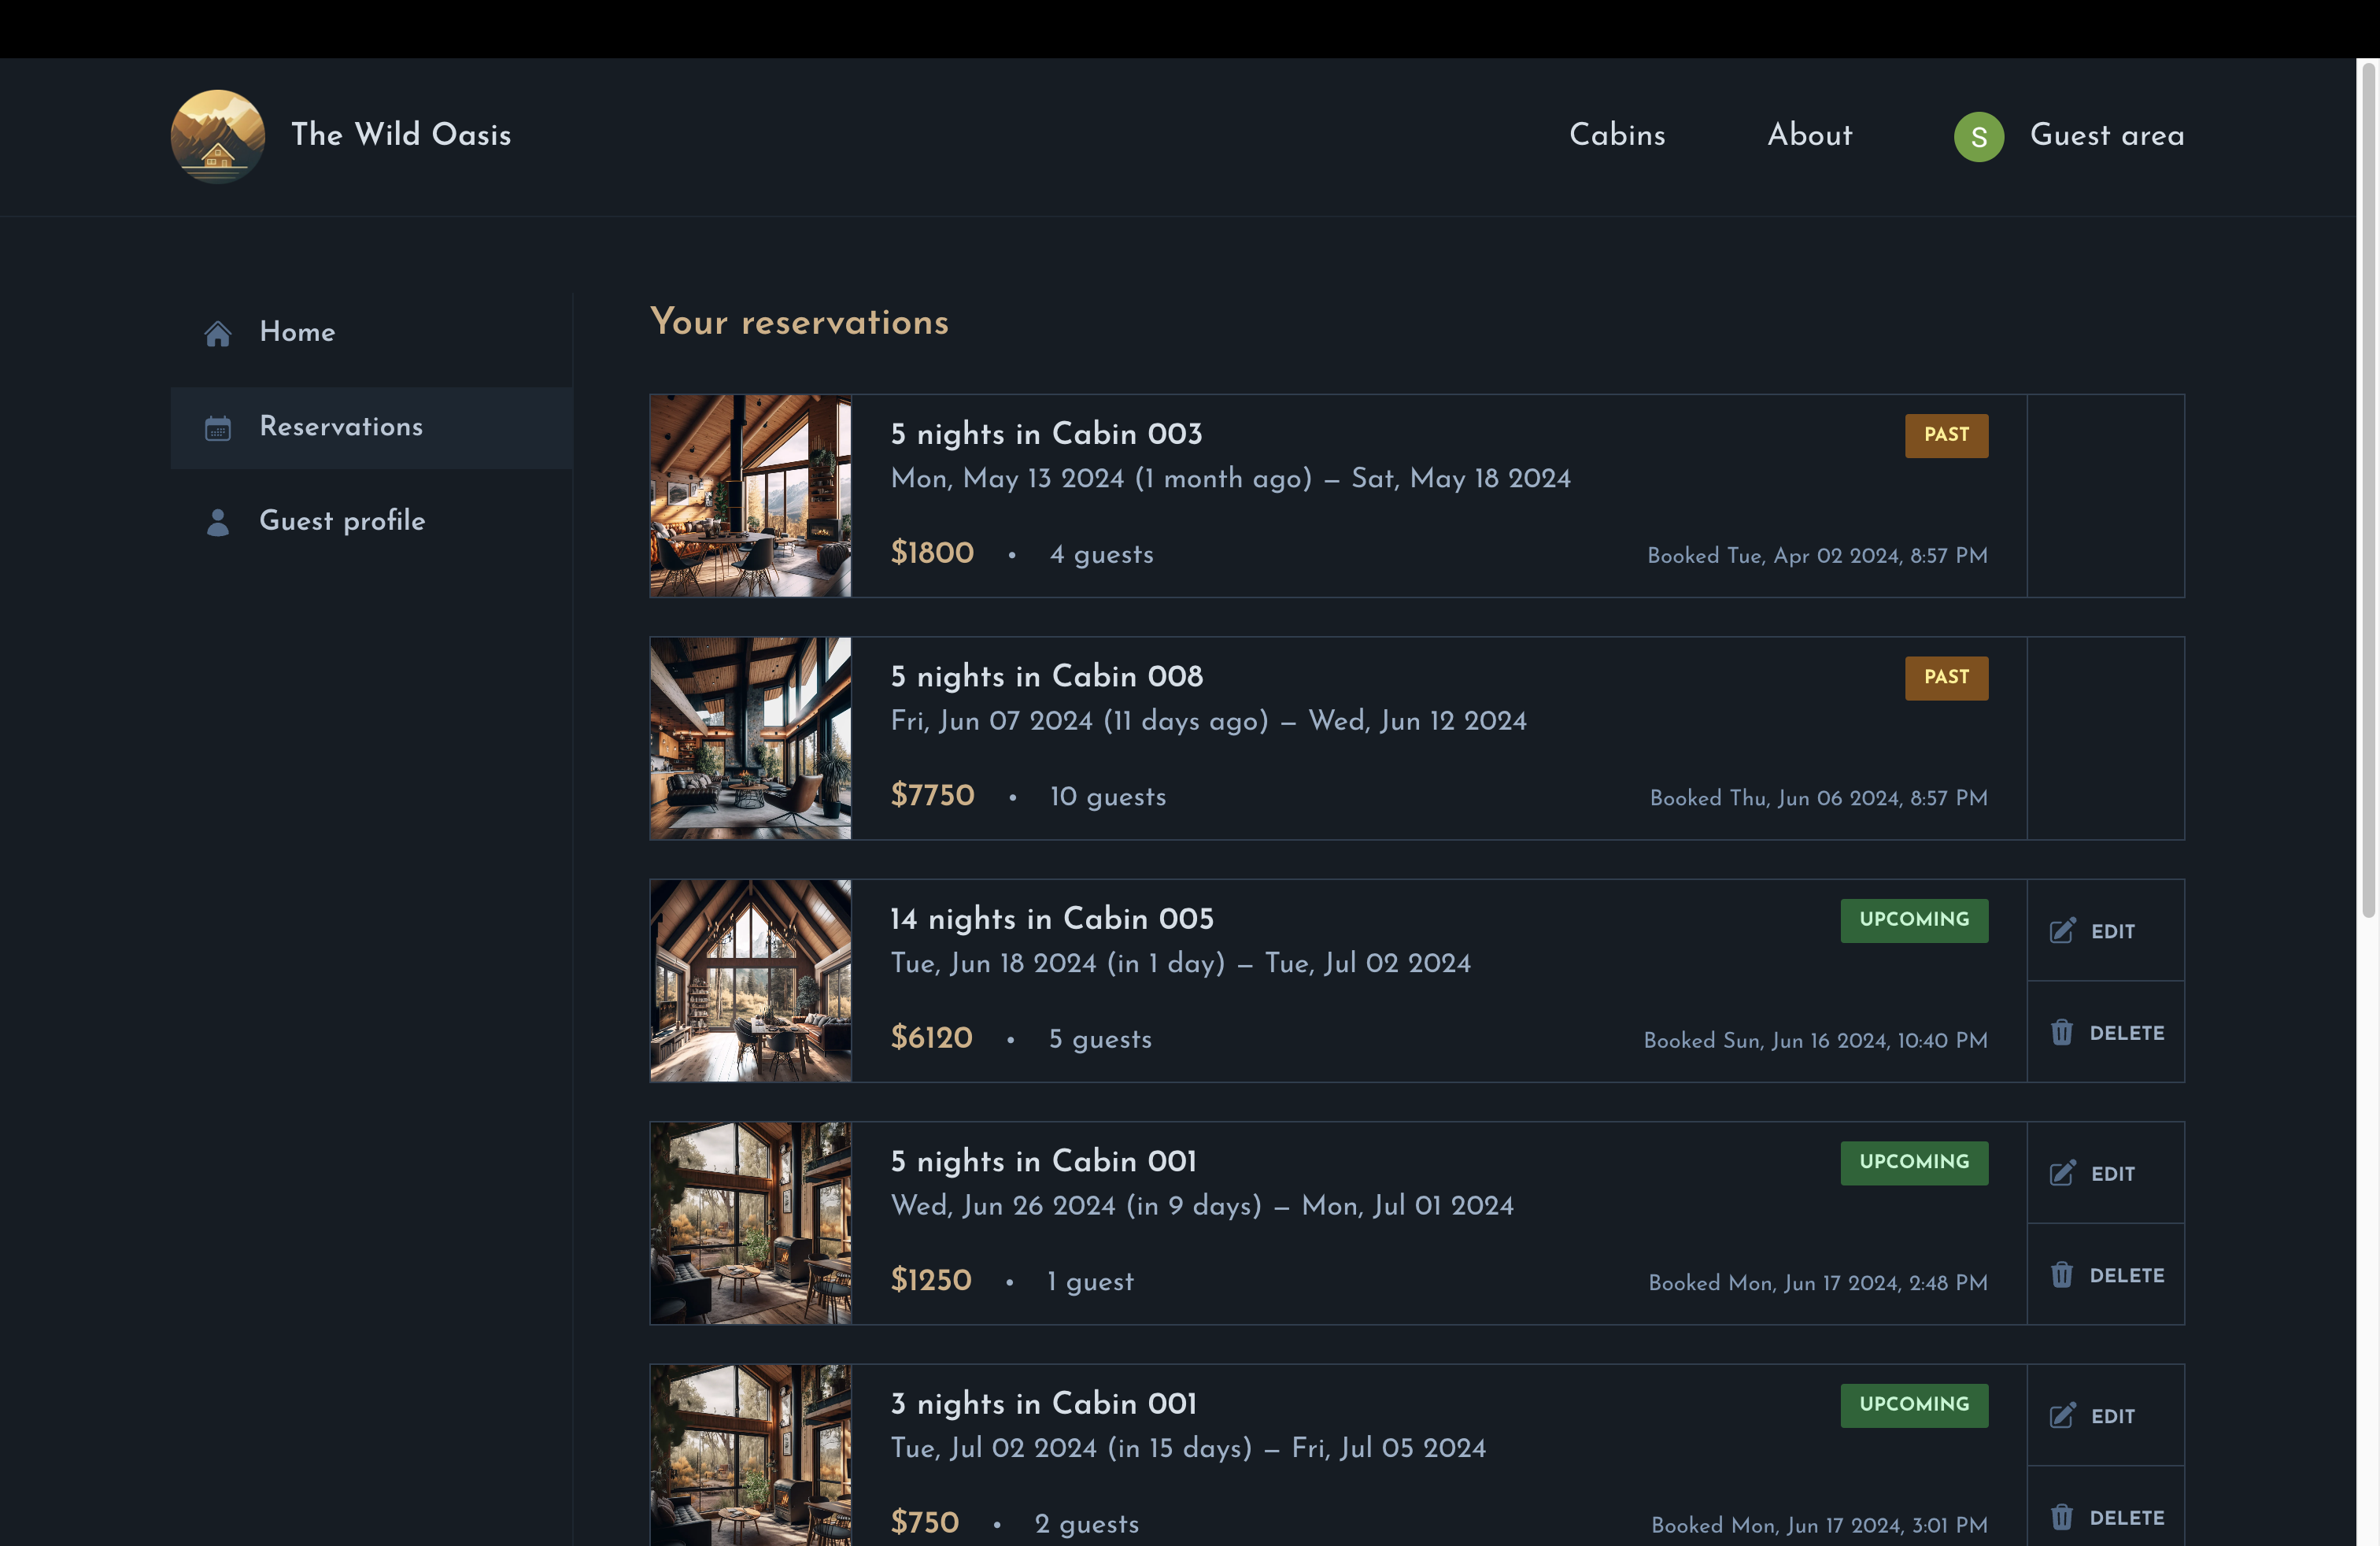
Task: Click trash icon for Cabin 005 reservation
Action: [2062, 1032]
